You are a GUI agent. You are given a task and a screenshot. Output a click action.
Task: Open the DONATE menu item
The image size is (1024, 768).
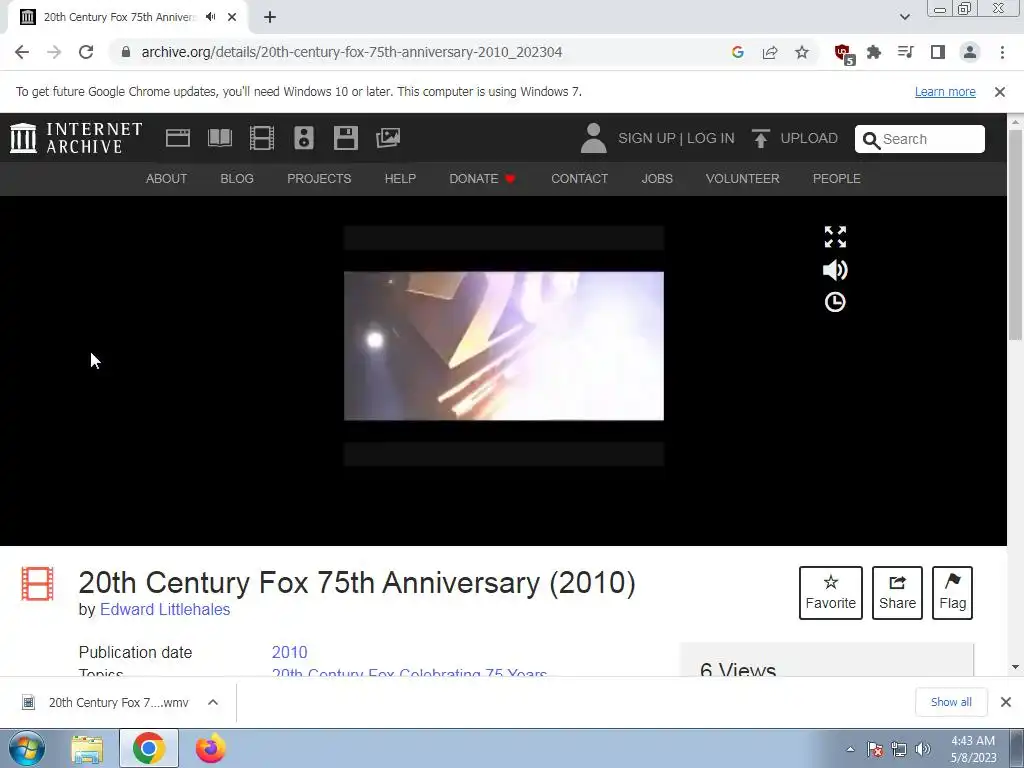click(x=483, y=178)
